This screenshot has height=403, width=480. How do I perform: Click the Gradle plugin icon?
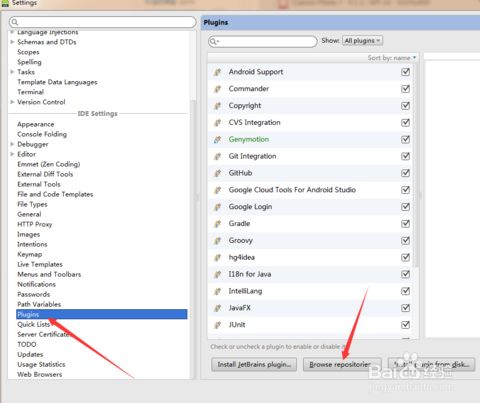(x=218, y=224)
